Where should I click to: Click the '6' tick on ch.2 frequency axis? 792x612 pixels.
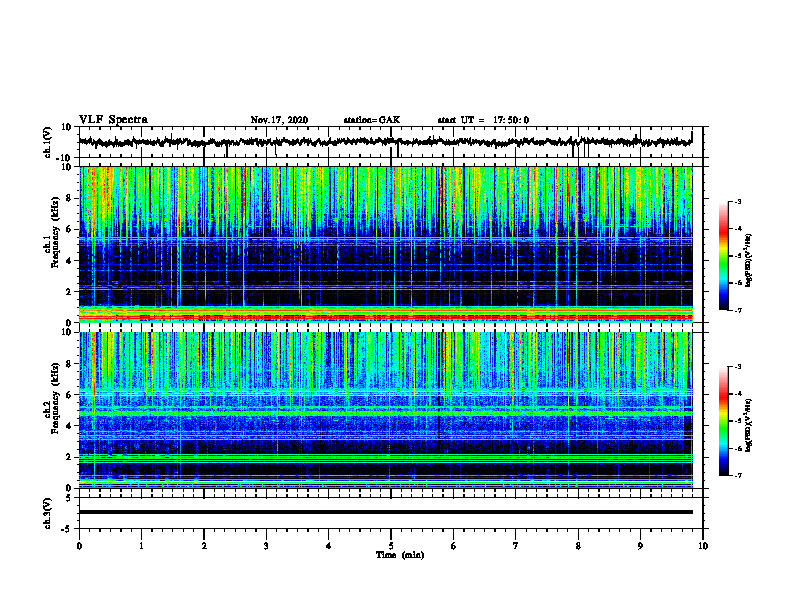click(69, 395)
